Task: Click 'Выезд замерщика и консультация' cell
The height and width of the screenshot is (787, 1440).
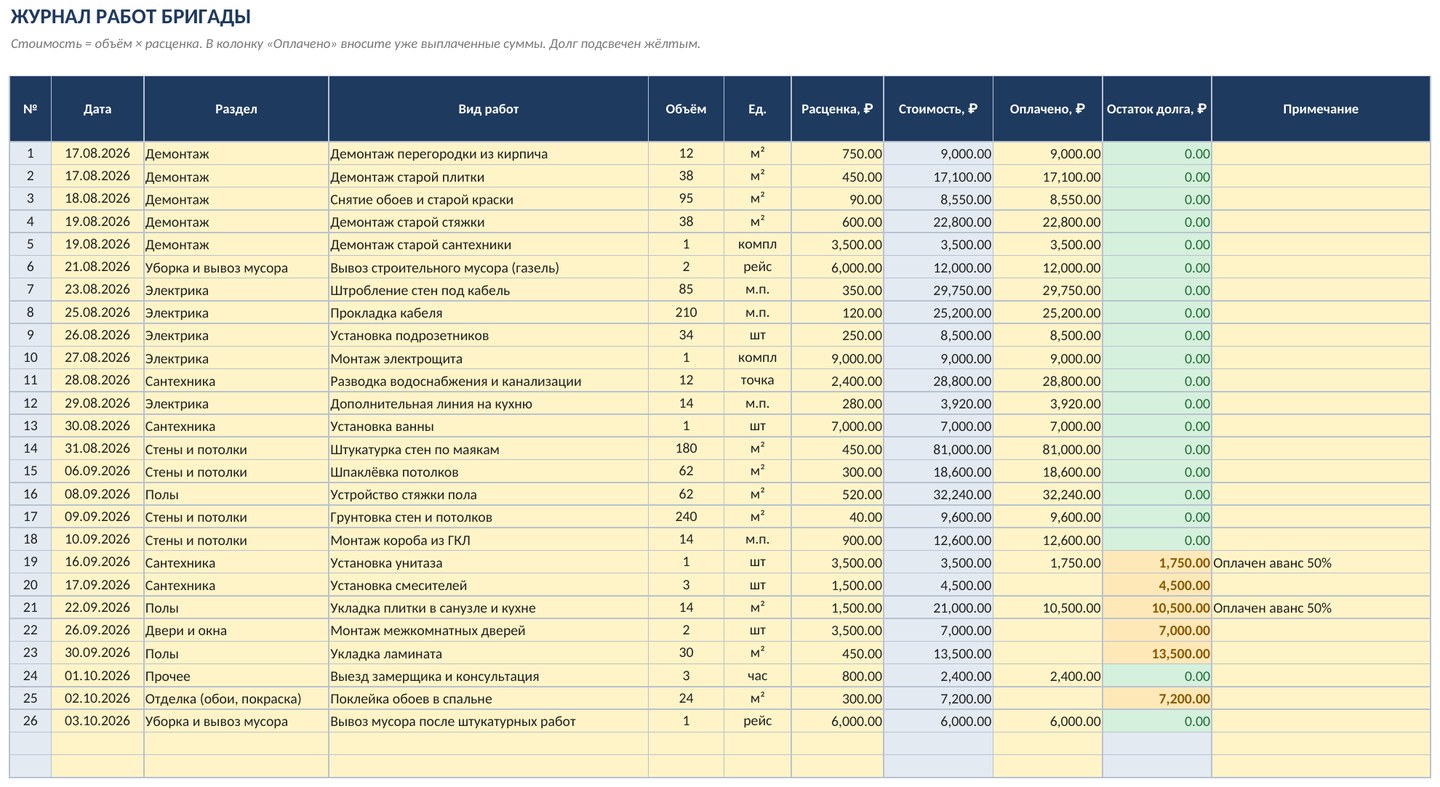Action: [488, 676]
